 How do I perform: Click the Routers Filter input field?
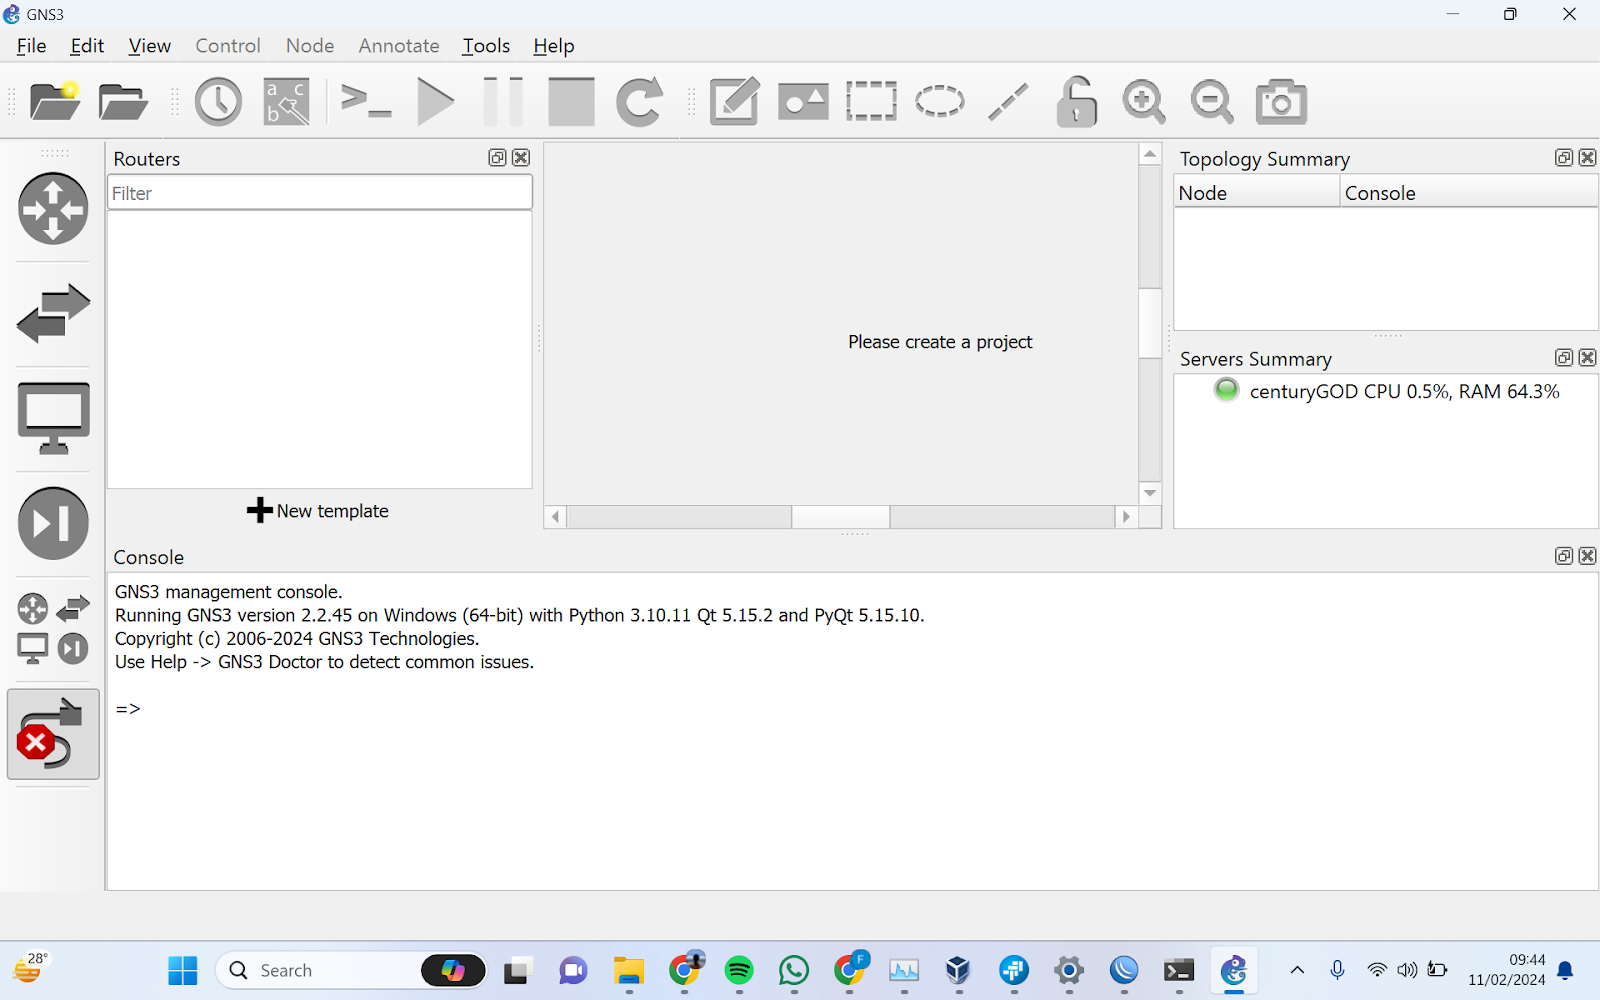click(x=320, y=193)
